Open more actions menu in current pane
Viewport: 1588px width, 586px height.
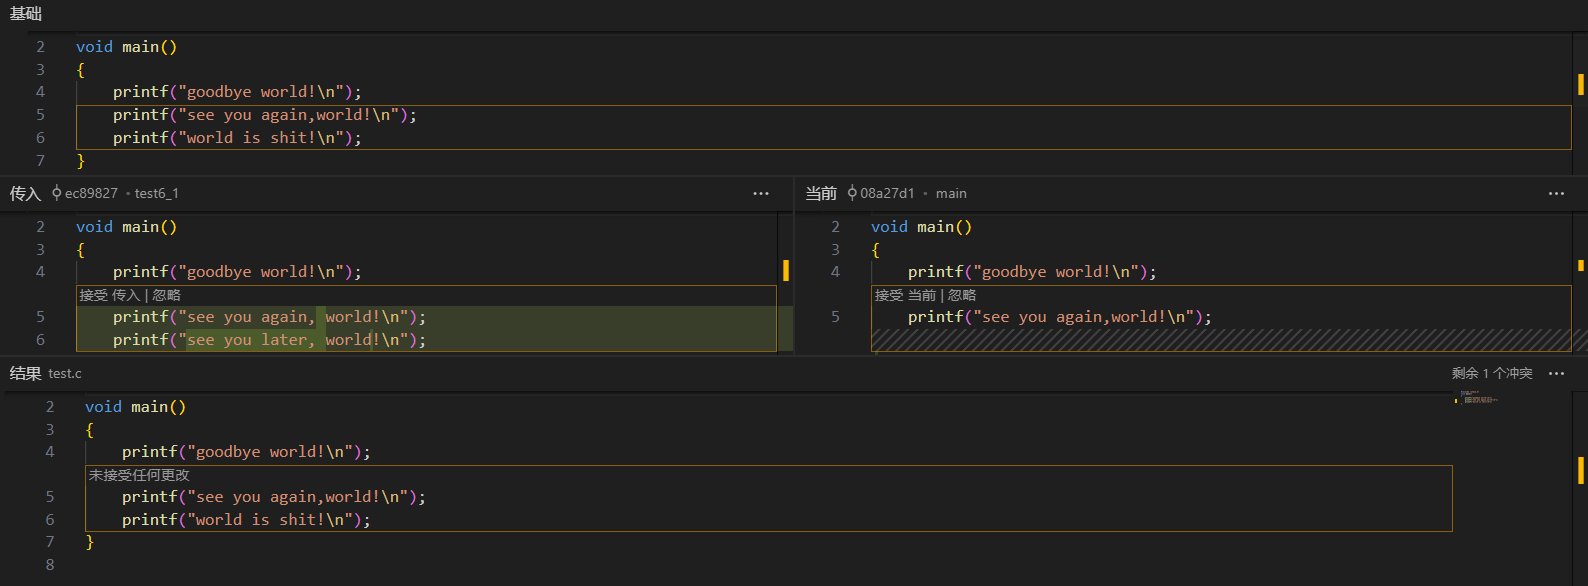(1556, 194)
